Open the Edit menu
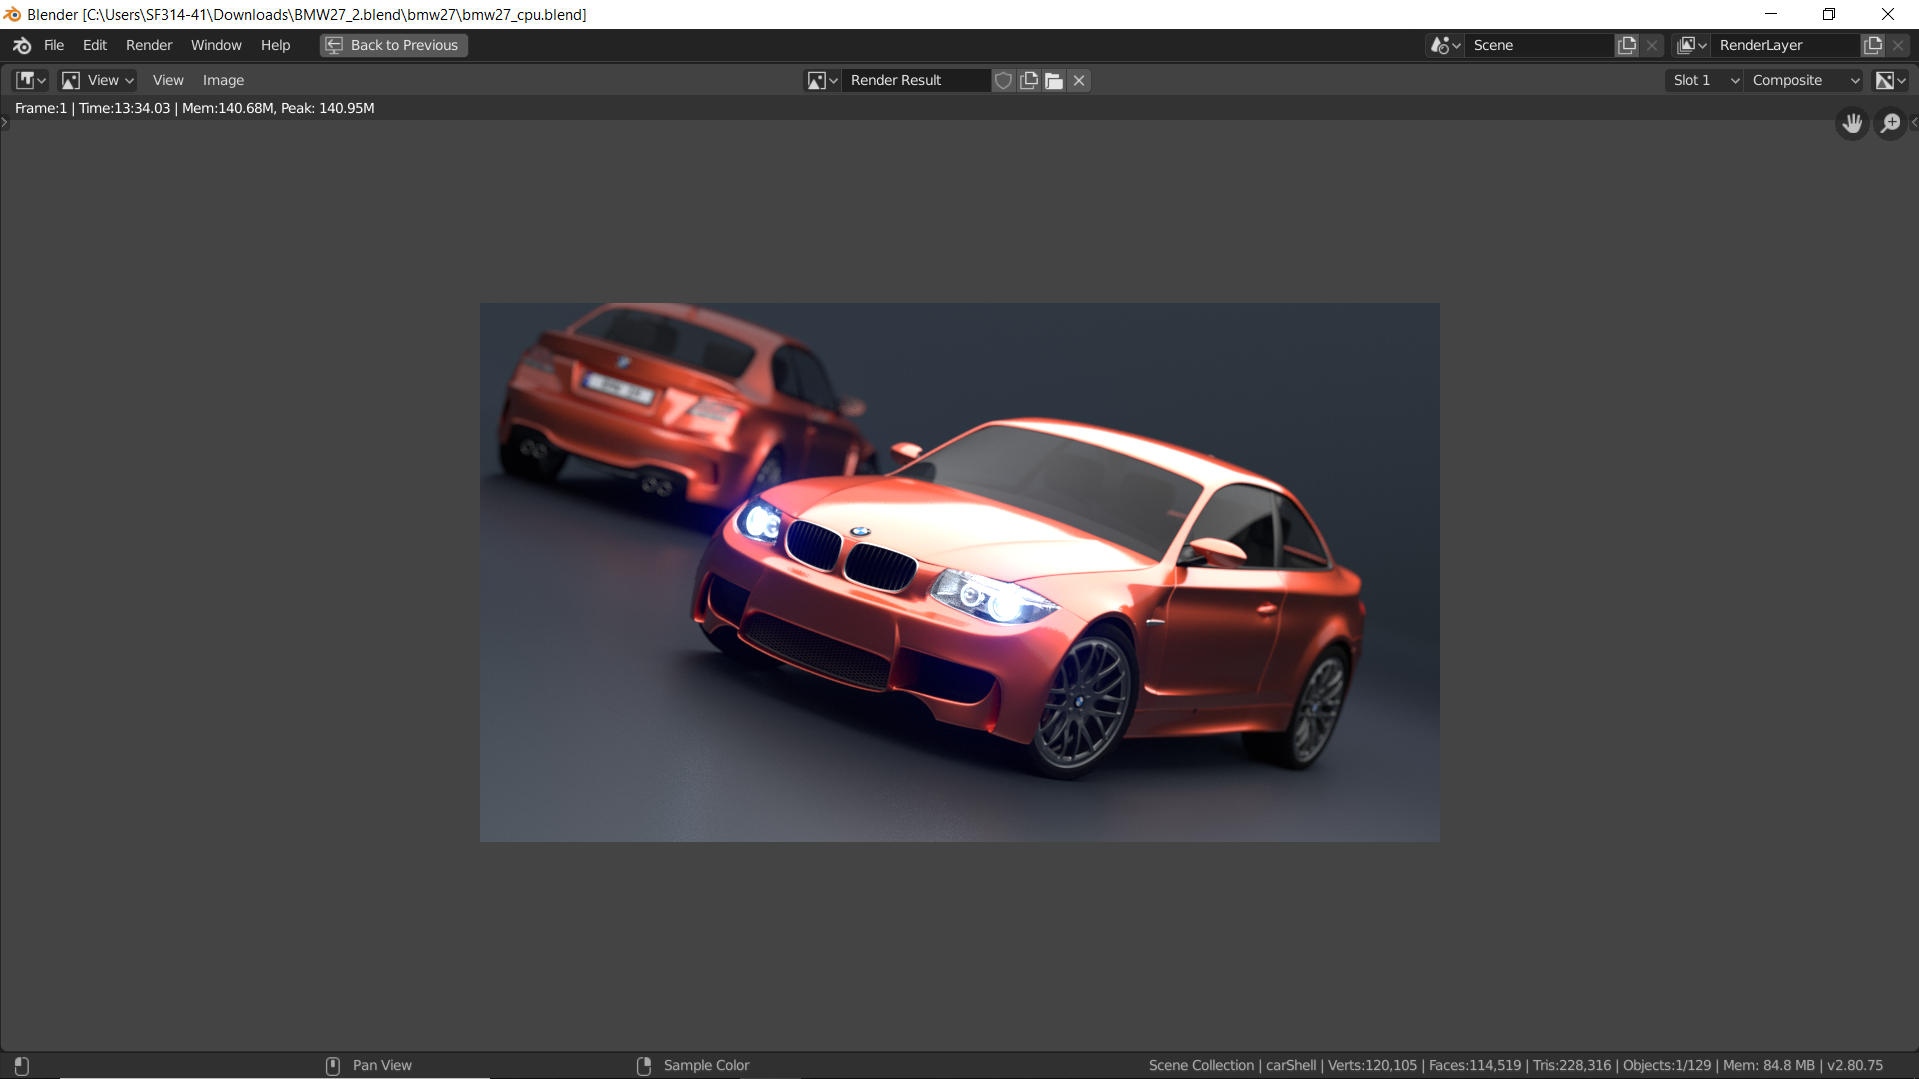1919x1079 pixels. tap(95, 45)
